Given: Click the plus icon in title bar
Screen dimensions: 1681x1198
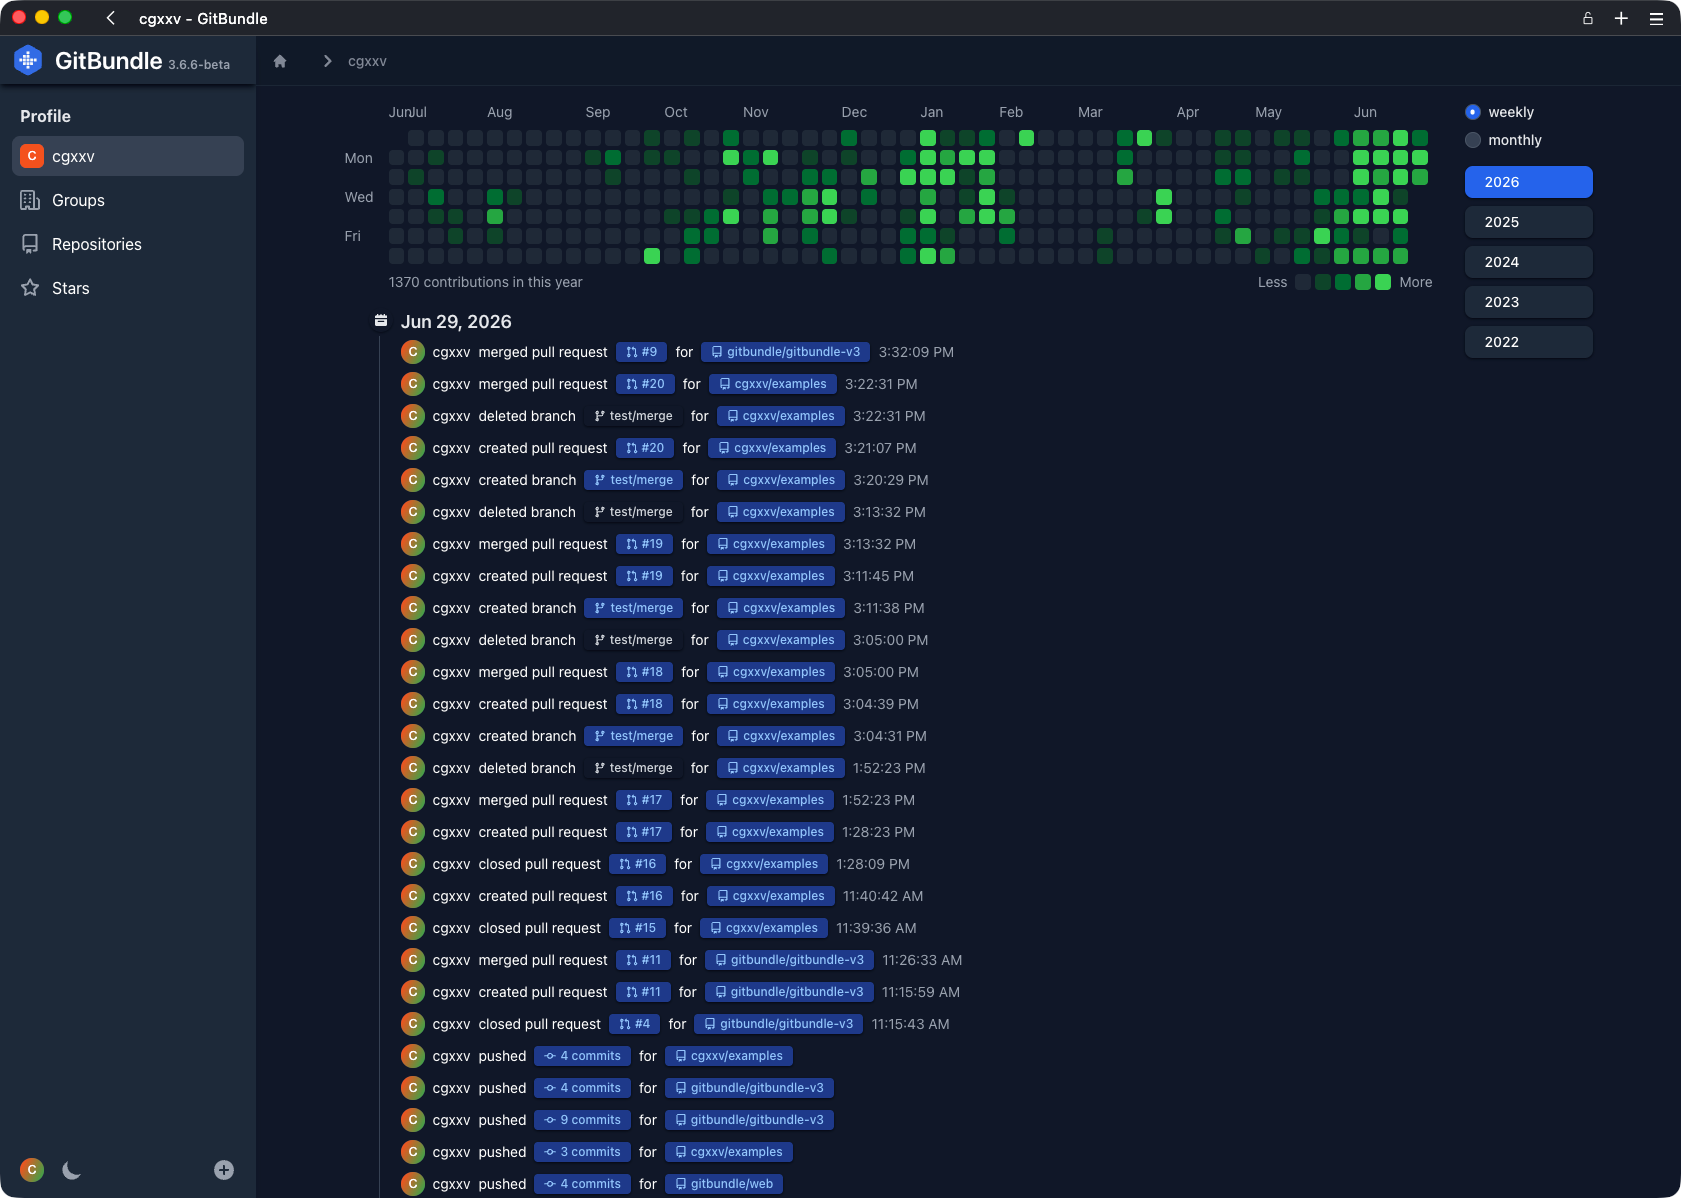Looking at the screenshot, I should click(x=1621, y=18).
